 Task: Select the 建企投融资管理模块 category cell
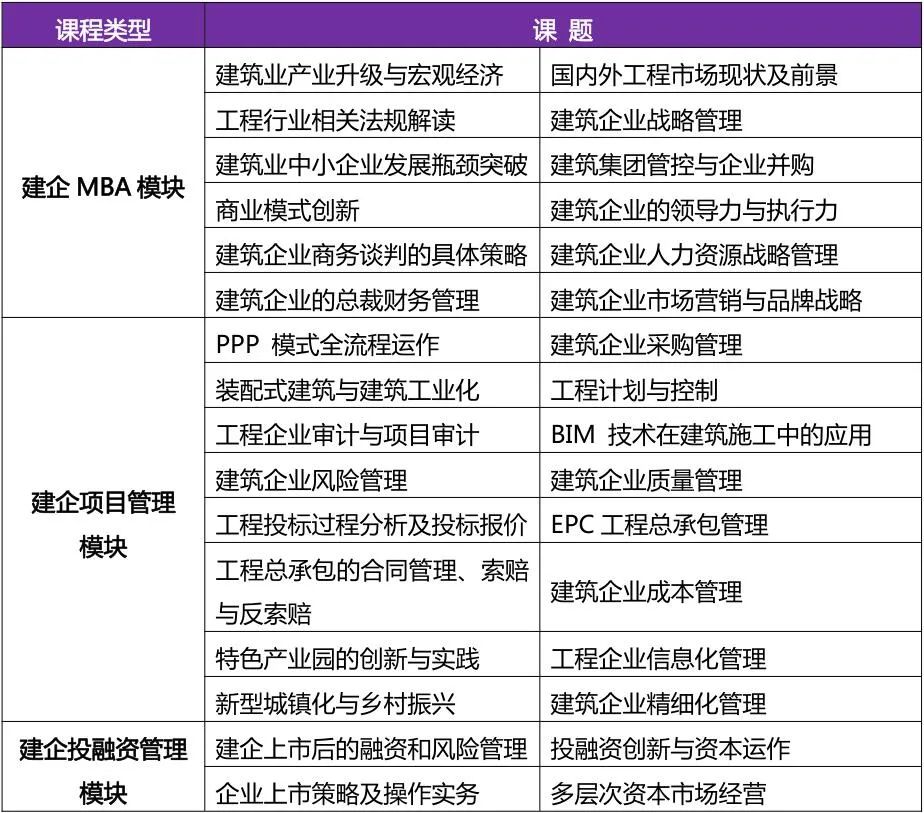[x=103, y=766]
